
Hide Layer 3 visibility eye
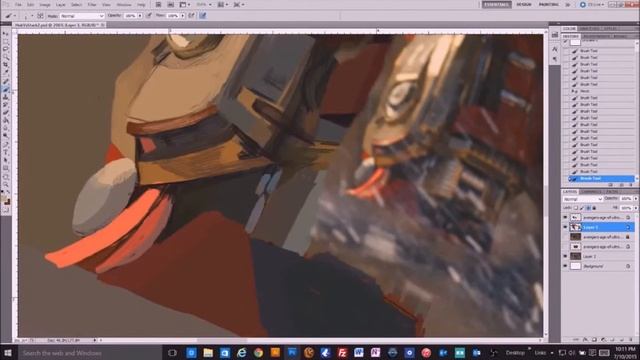click(565, 227)
